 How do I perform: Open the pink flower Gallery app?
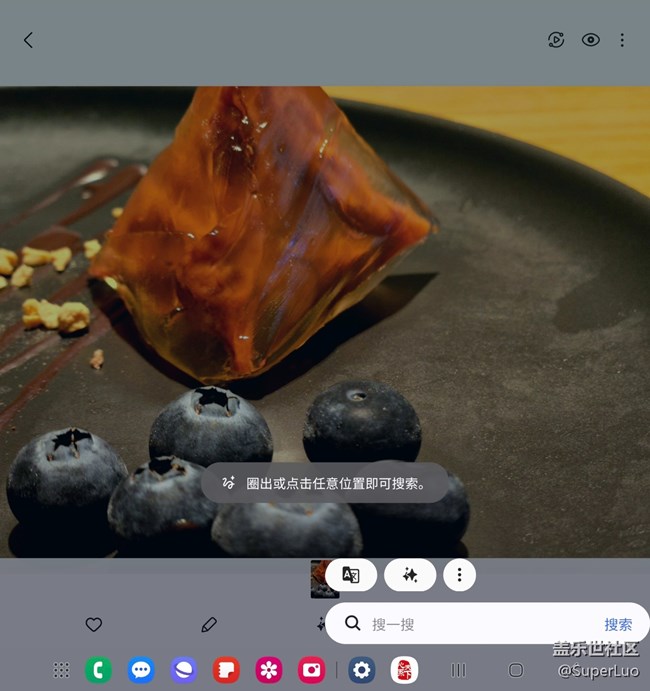(x=269, y=670)
